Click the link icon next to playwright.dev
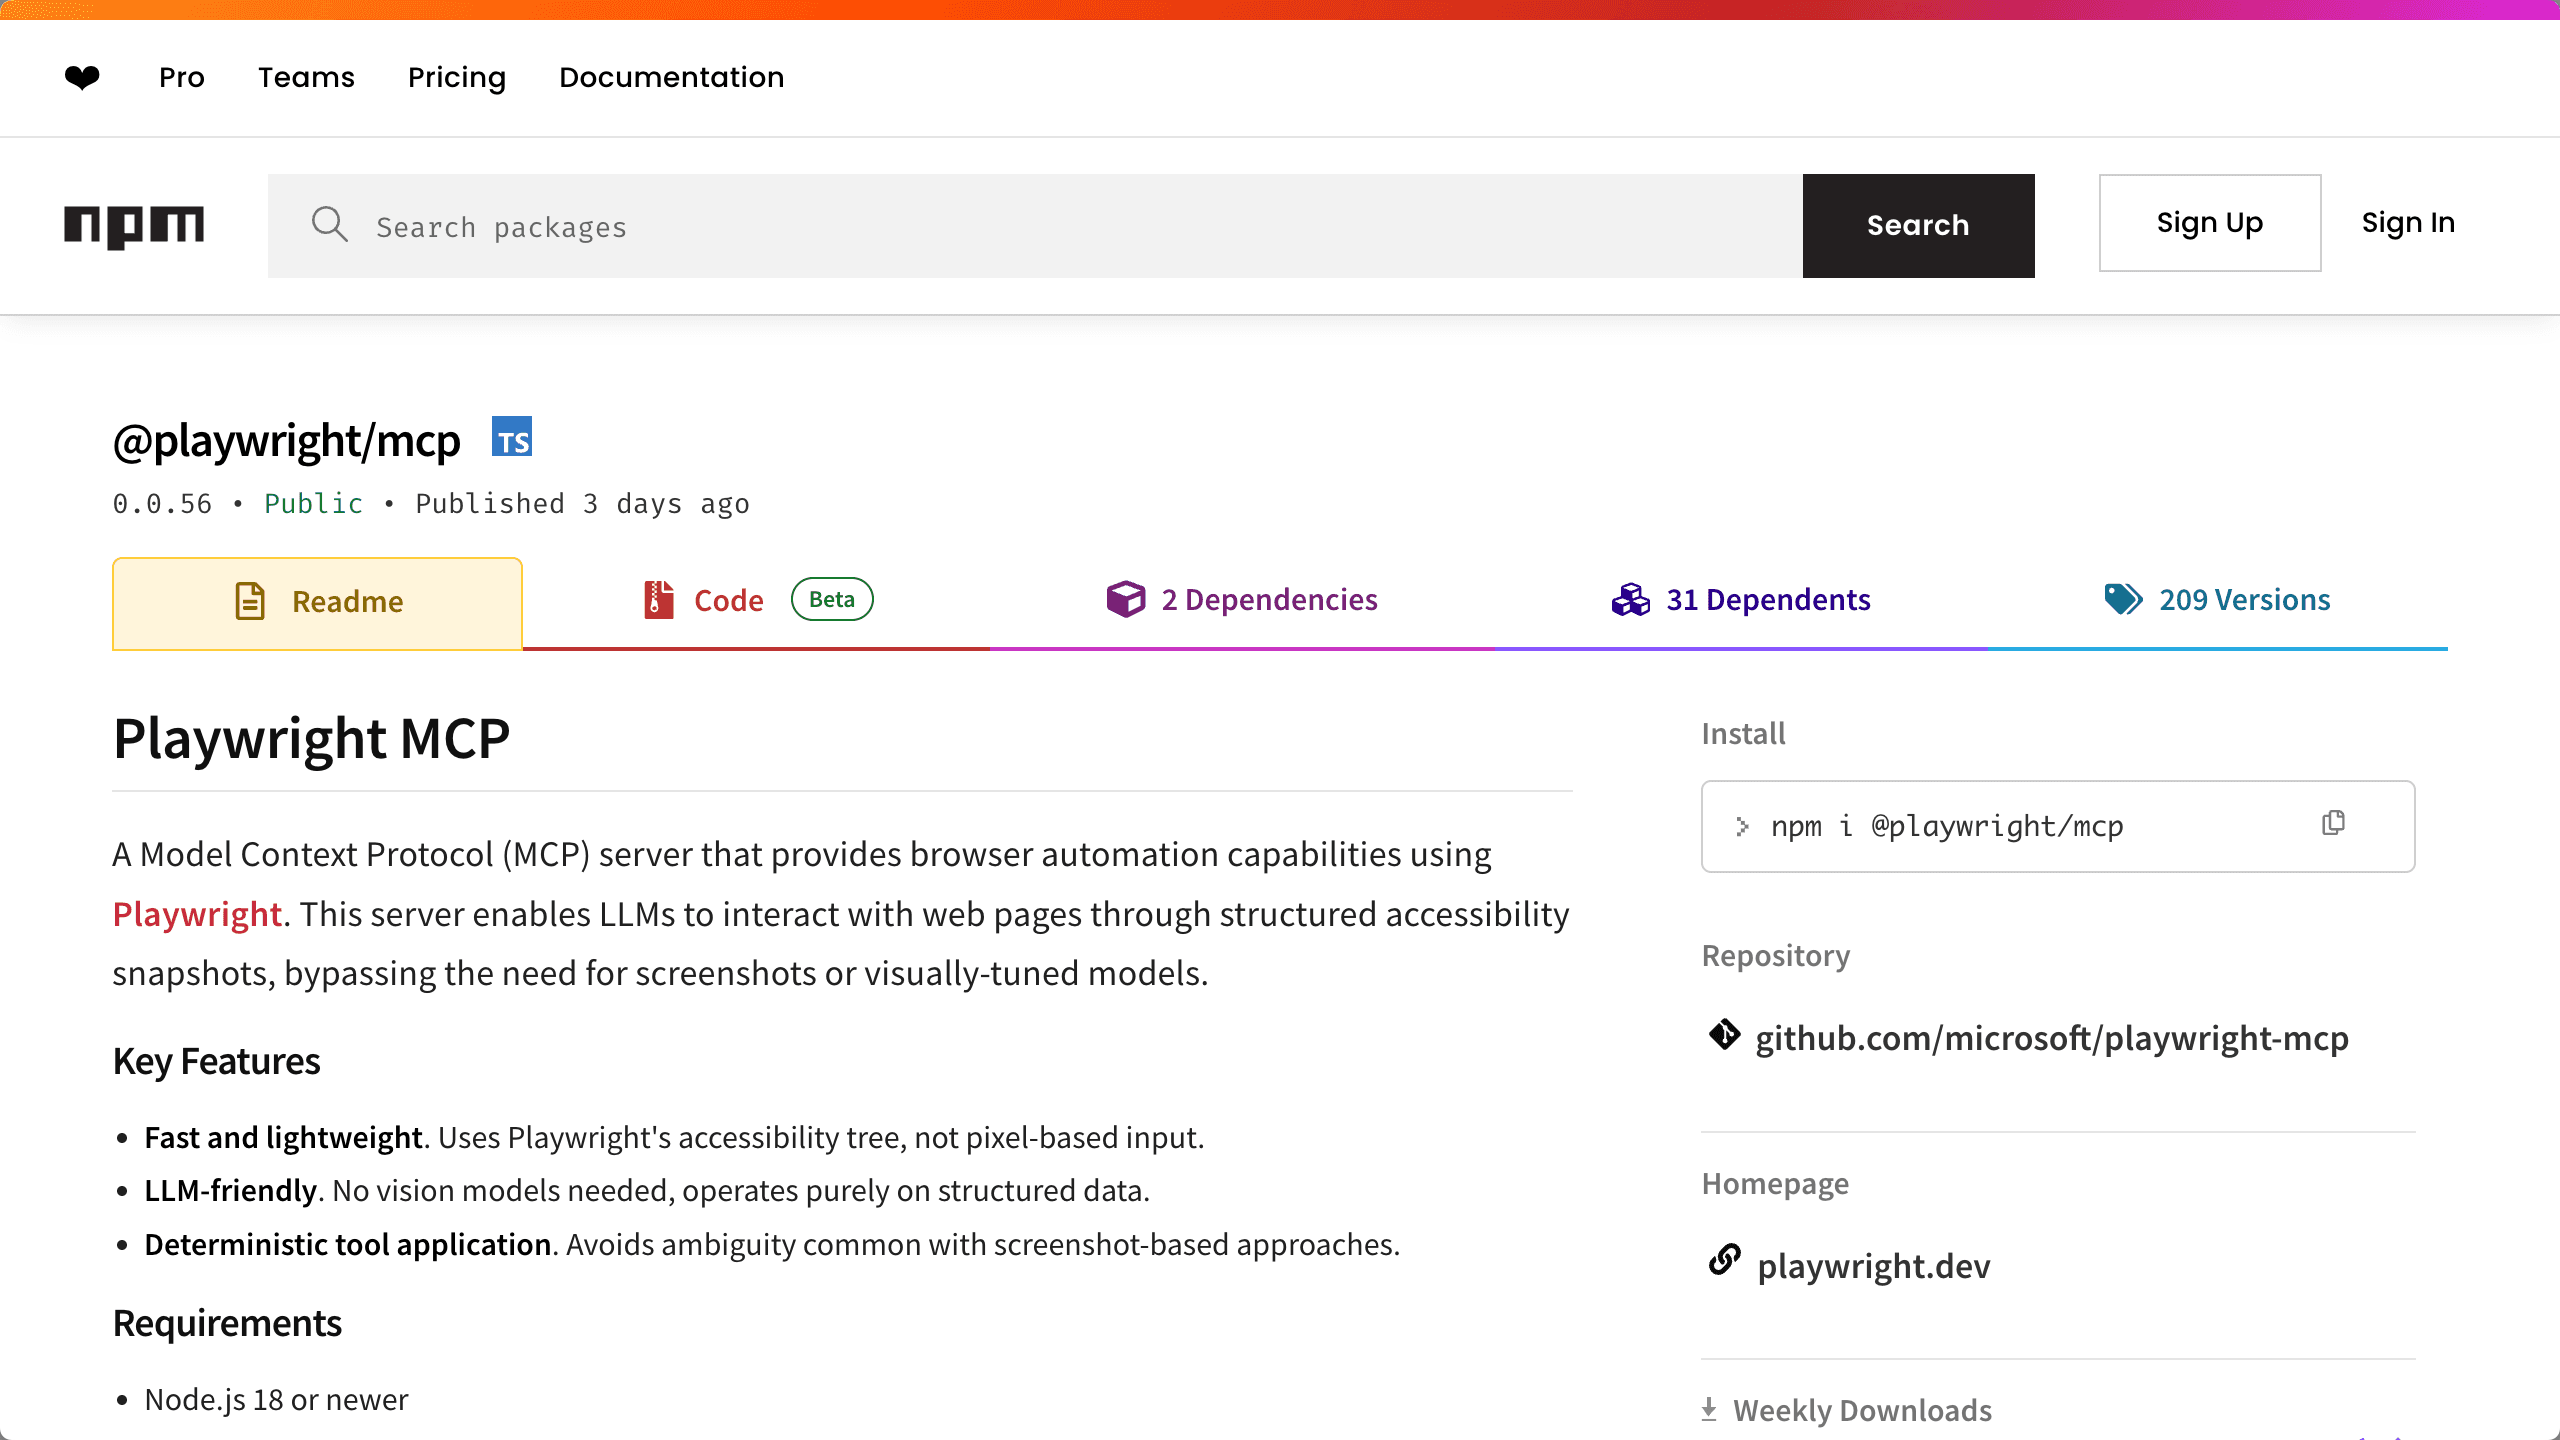This screenshot has width=2560, height=1440. click(1723, 1261)
